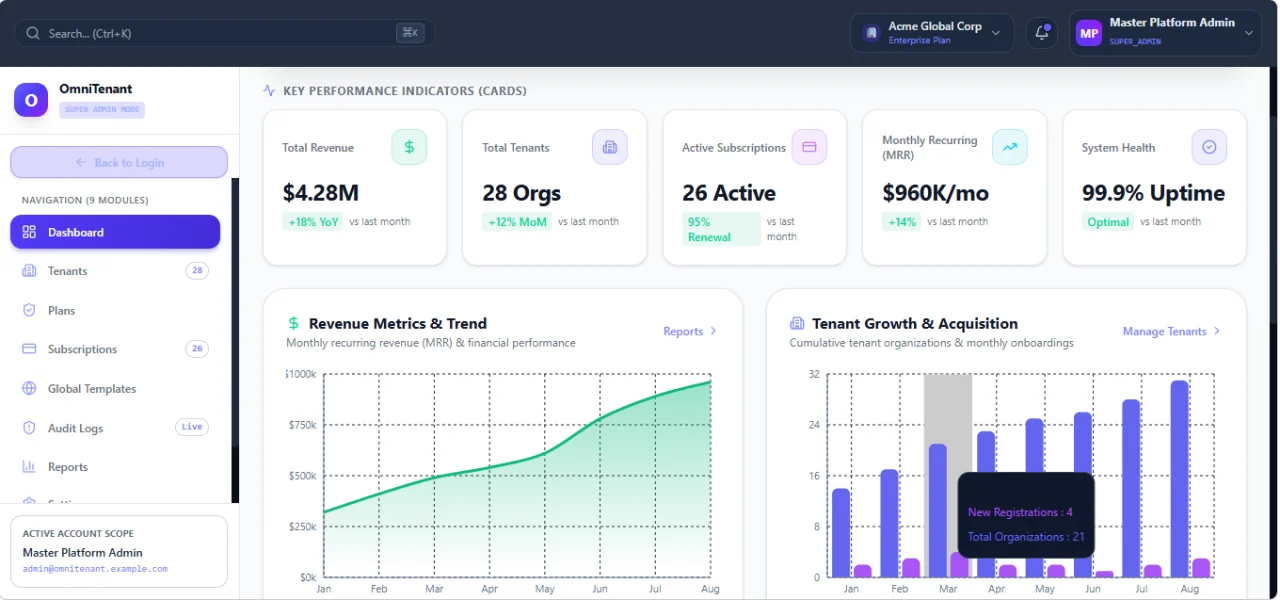Click the Revenue Metrics & Trend heading
1280x600 pixels.
click(x=398, y=323)
